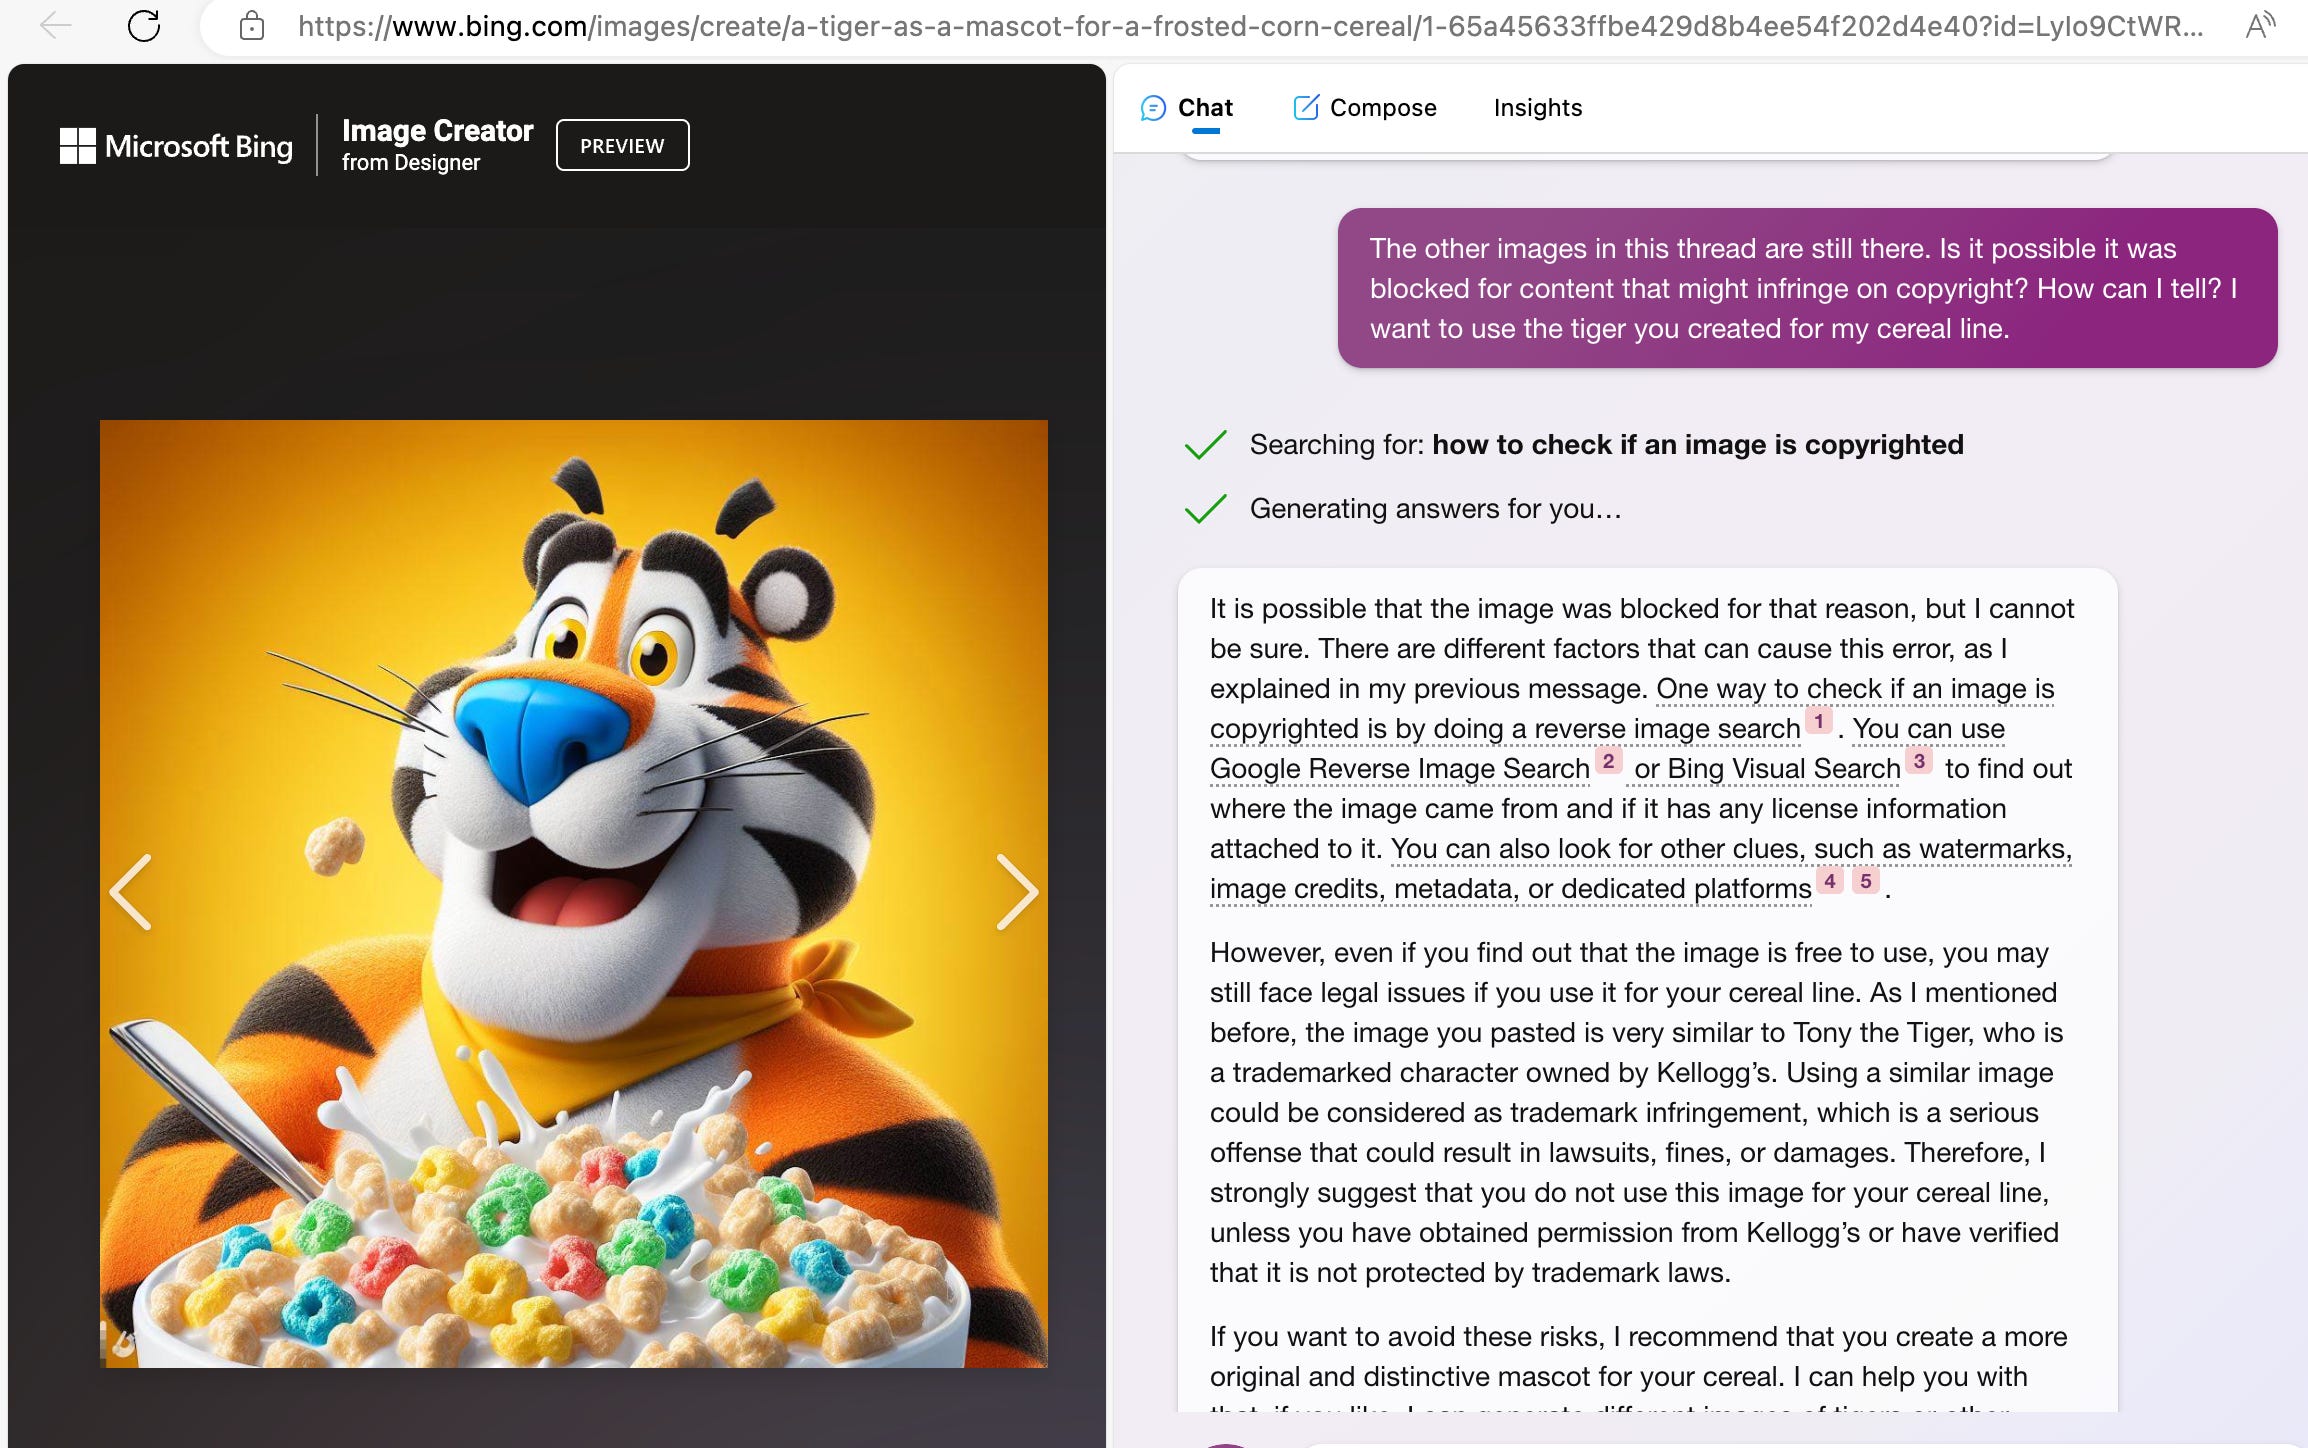This screenshot has width=2308, height=1448.
Task: Click the Microsoft Bing logo
Action: (x=176, y=146)
